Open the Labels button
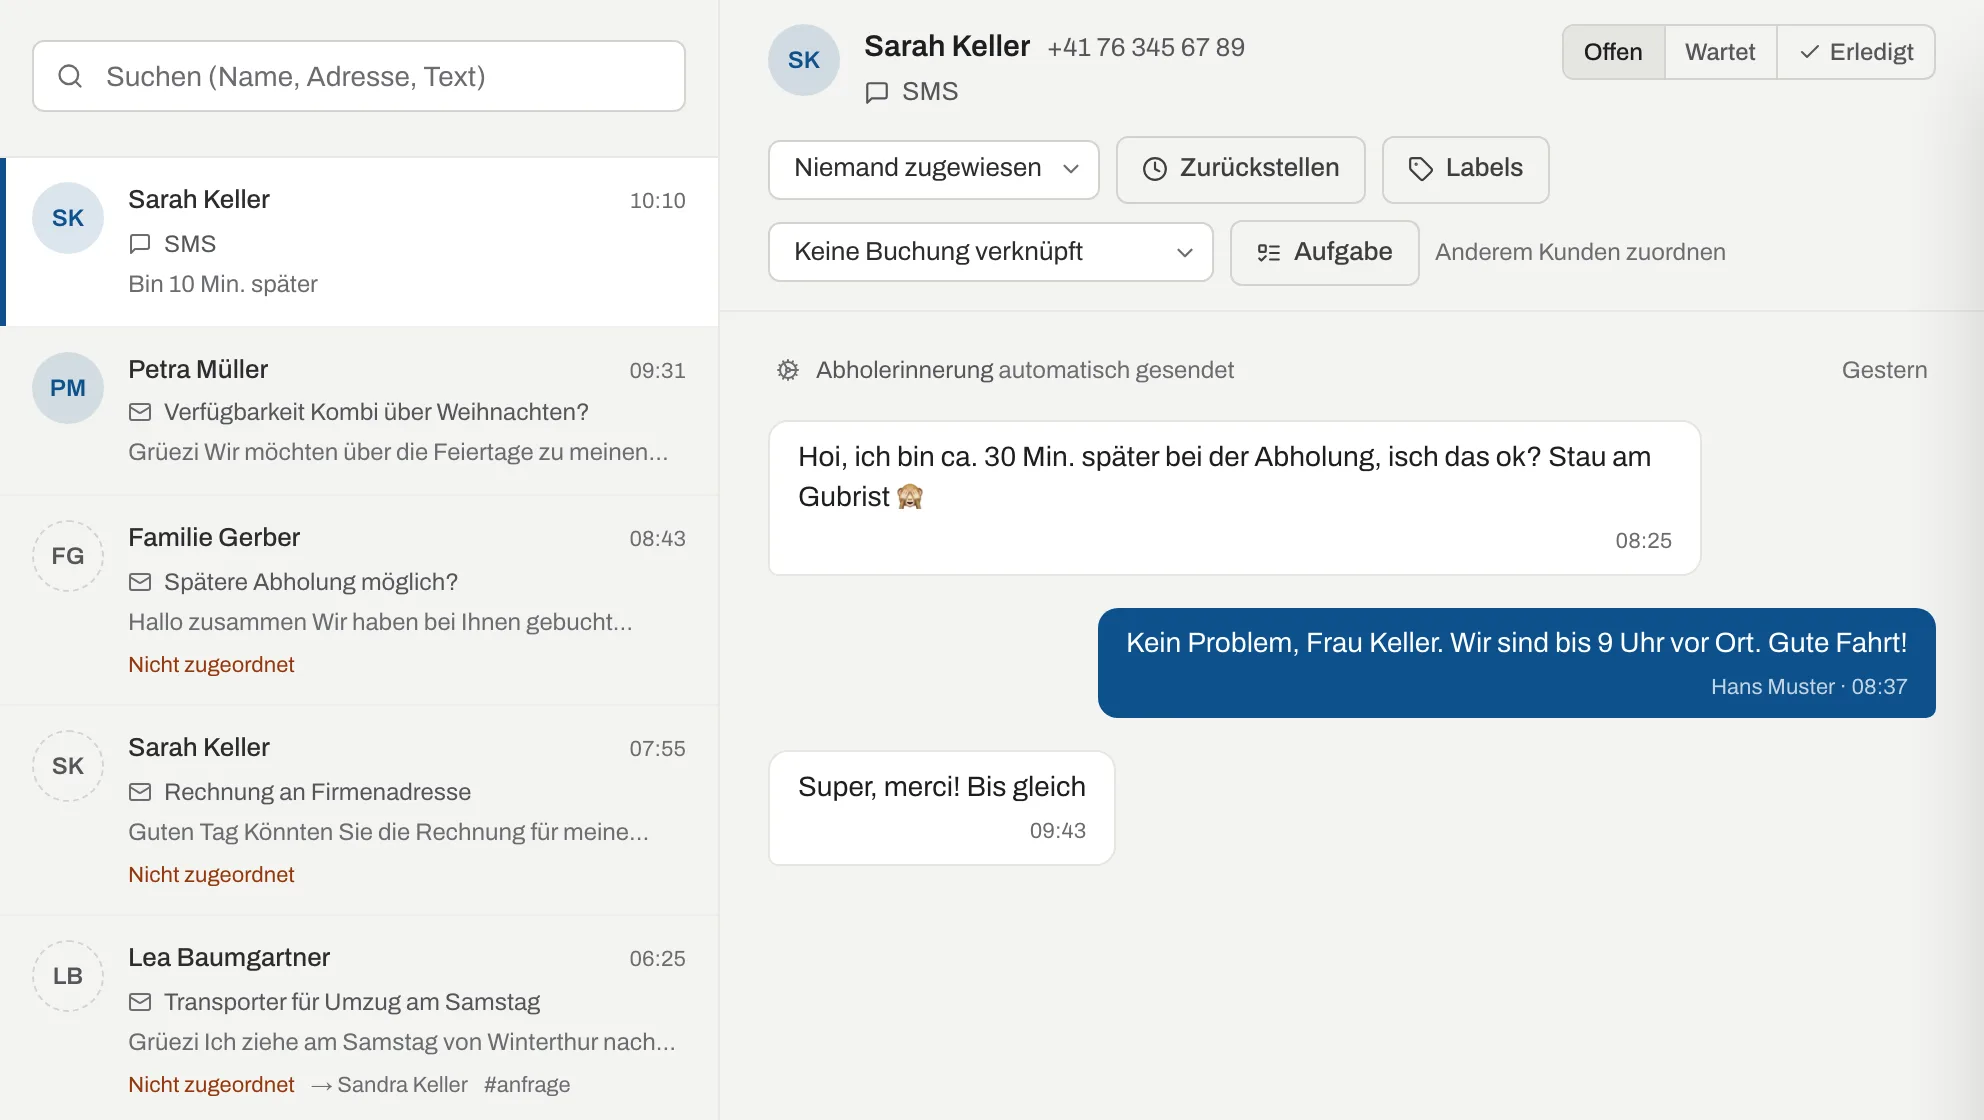Screen dimensions: 1984x1120 1465,169
